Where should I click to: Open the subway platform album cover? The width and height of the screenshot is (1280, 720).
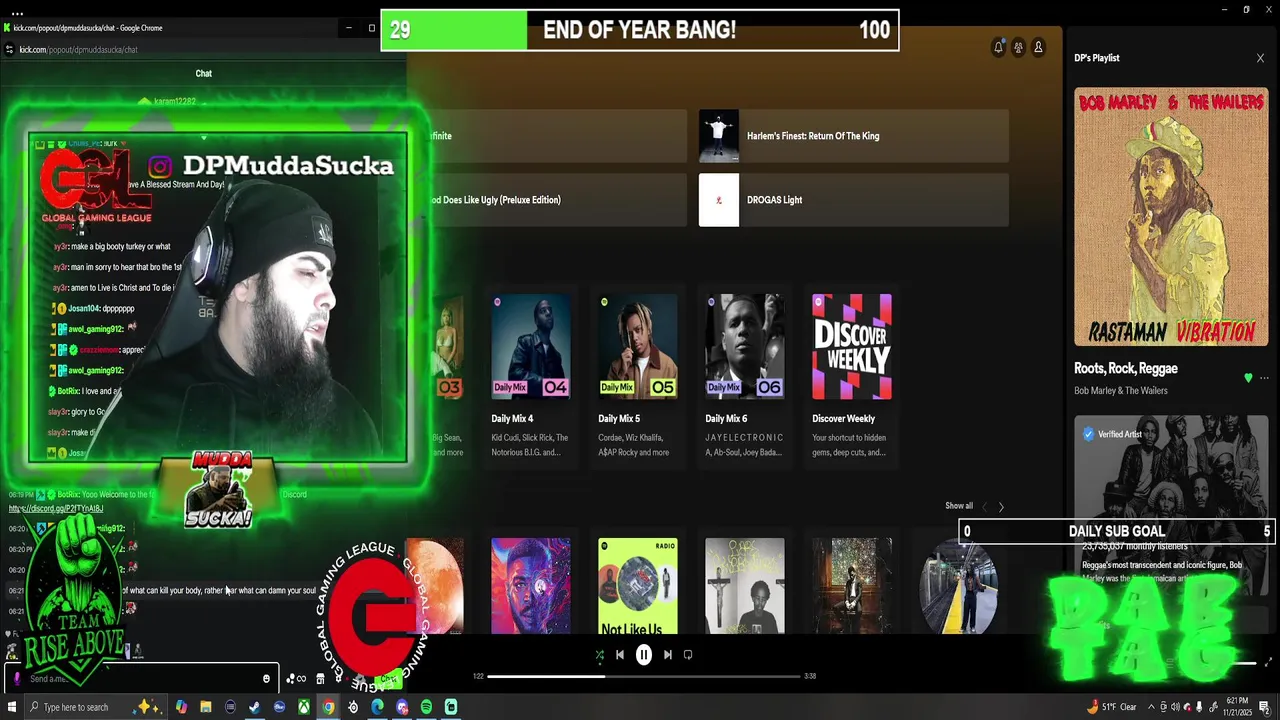[959, 586]
